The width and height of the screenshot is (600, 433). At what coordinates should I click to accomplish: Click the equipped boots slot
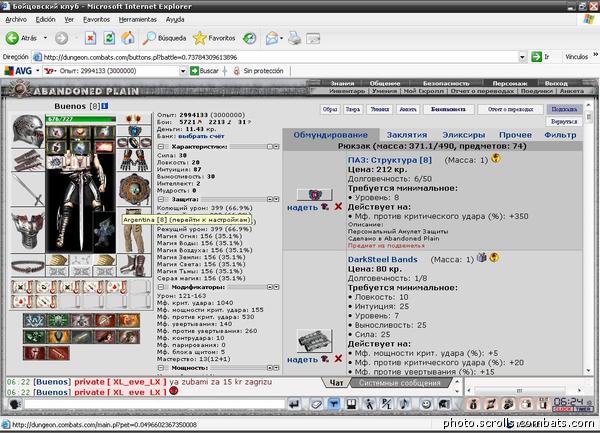(x=134, y=265)
